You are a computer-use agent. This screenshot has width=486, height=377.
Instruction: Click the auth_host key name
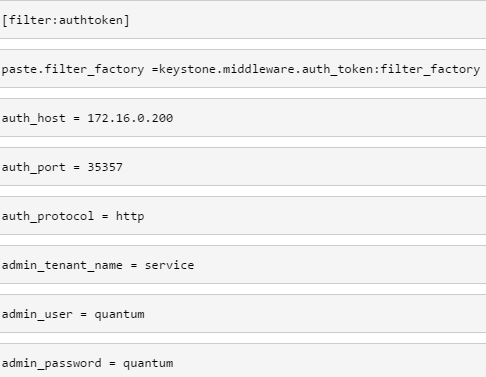click(34, 118)
